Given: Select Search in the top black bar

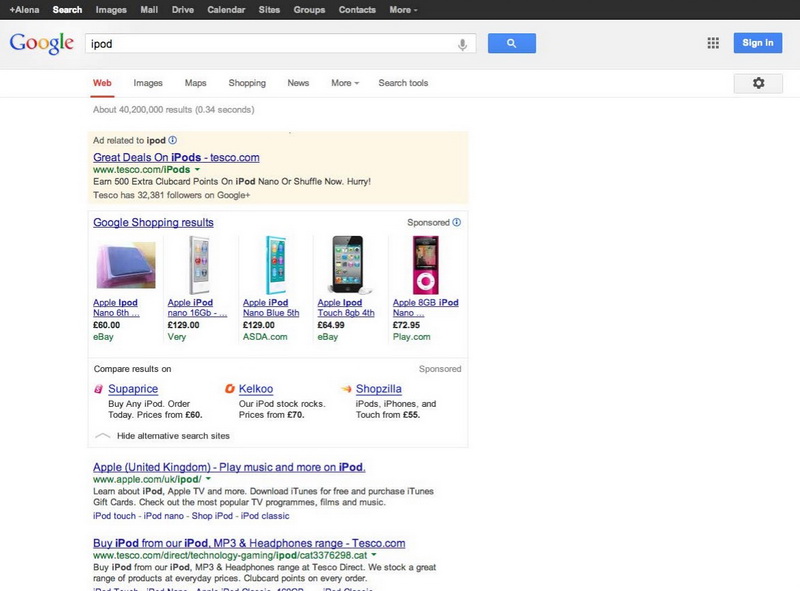Looking at the screenshot, I should (x=67, y=10).
